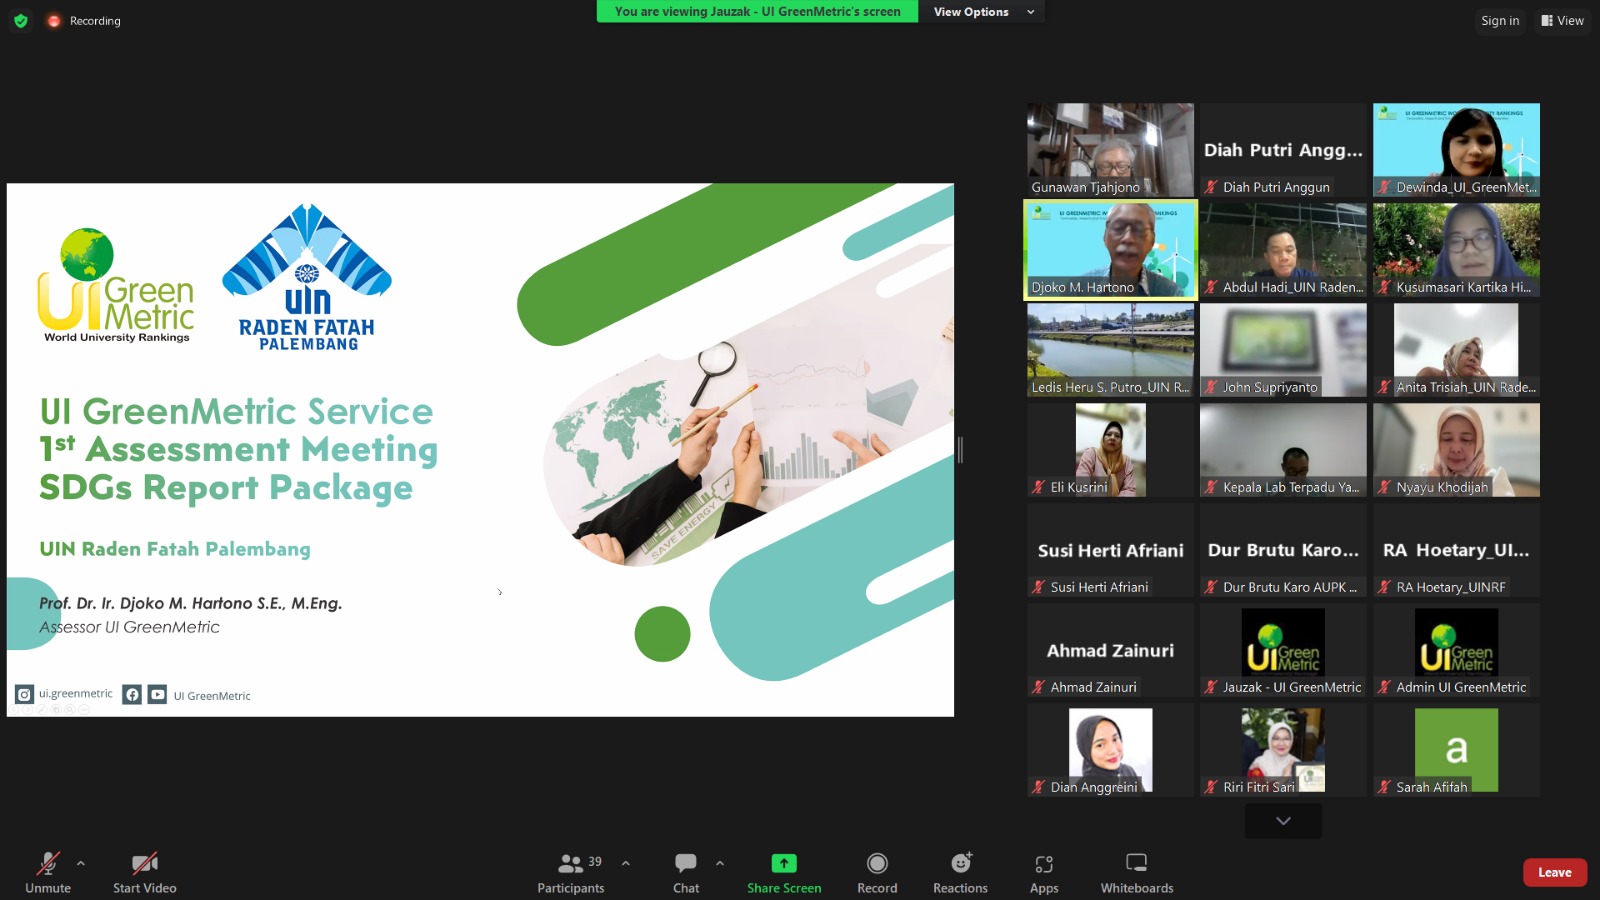Click muted mic icon on Abdul Hadi tile

point(1211,287)
